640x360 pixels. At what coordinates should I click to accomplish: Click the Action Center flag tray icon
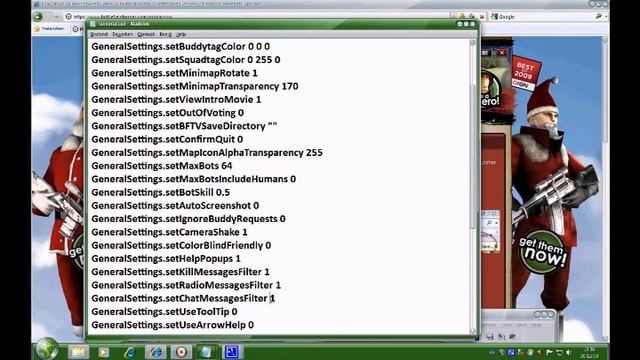tap(549, 351)
